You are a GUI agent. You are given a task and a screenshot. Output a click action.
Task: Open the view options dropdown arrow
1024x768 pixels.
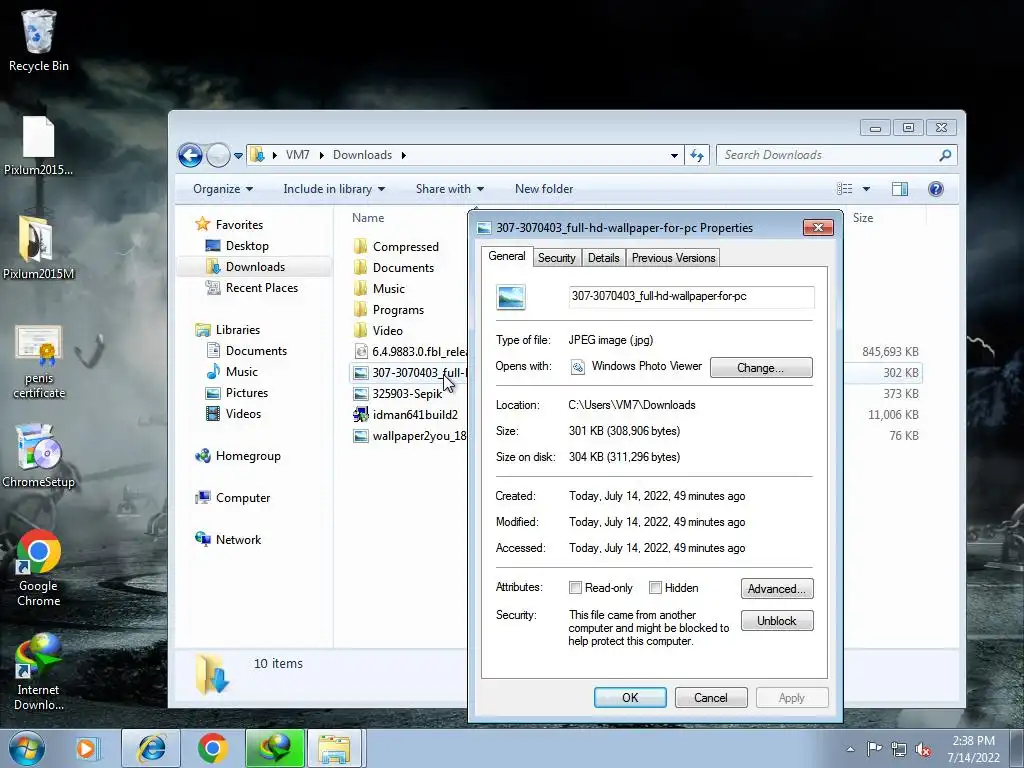point(866,189)
